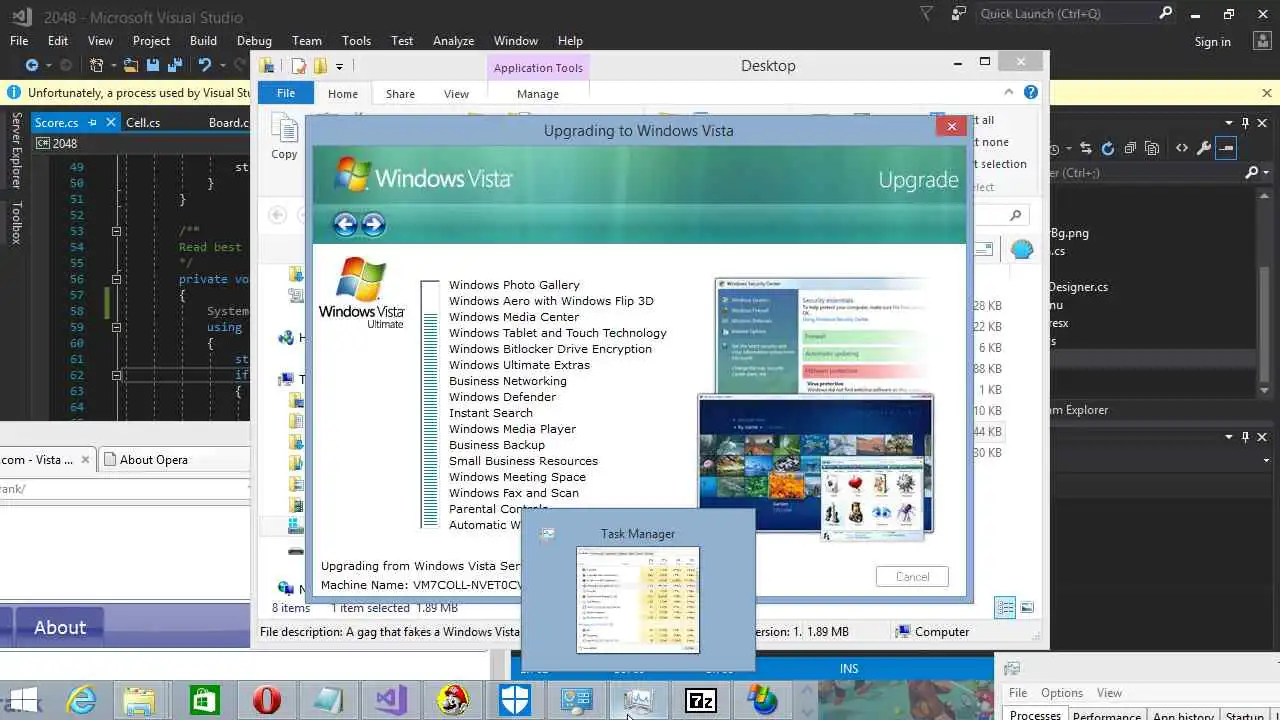1280x720 pixels.
Task: Click the Properties wrench icon in Solution Explorer
Action: click(1204, 148)
